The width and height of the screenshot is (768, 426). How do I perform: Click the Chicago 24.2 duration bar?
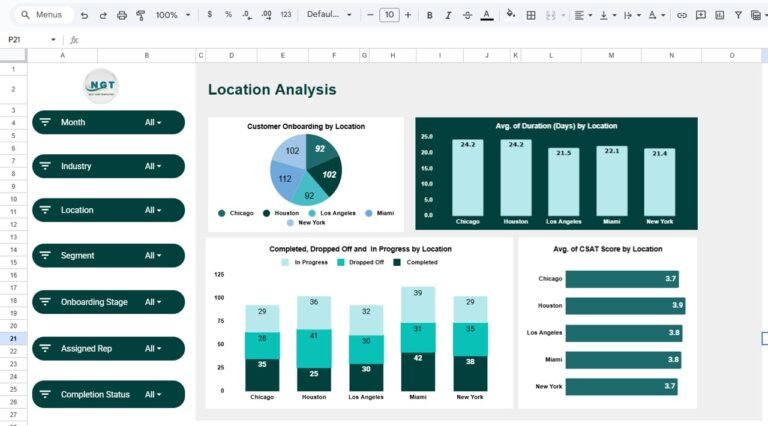coord(468,178)
